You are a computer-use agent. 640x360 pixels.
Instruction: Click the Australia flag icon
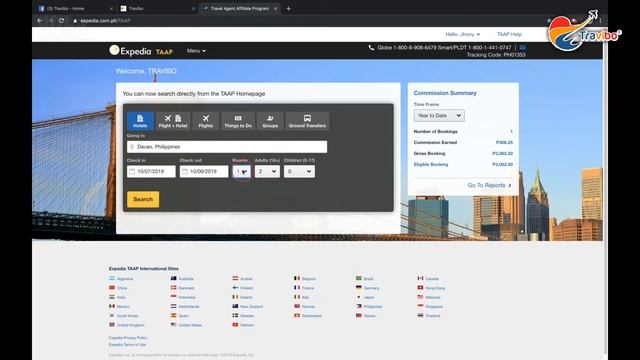pos(173,278)
